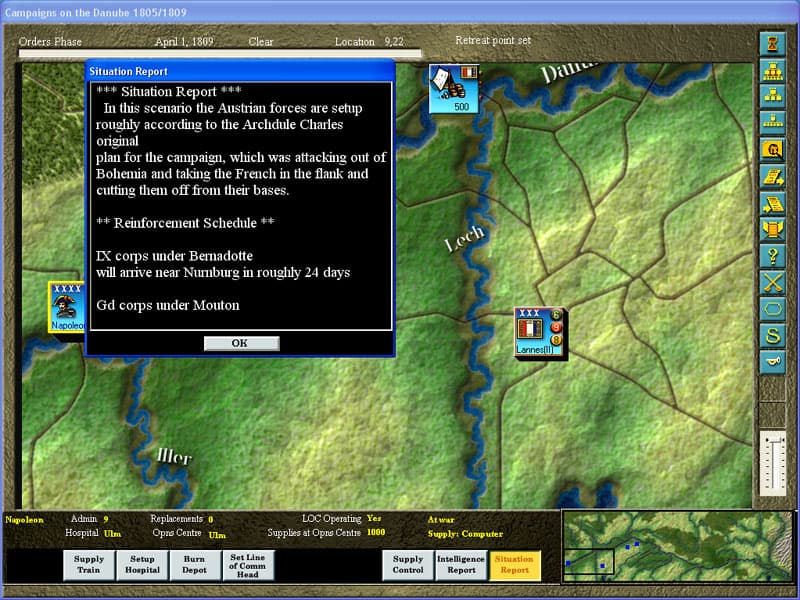The height and width of the screenshot is (600, 800).
Task: Click the 'Retreat point set' message
Action: tap(493, 40)
